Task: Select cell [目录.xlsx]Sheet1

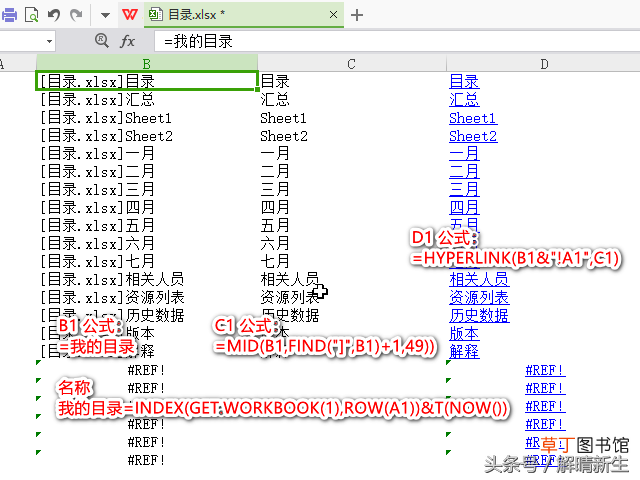Action: (147, 118)
